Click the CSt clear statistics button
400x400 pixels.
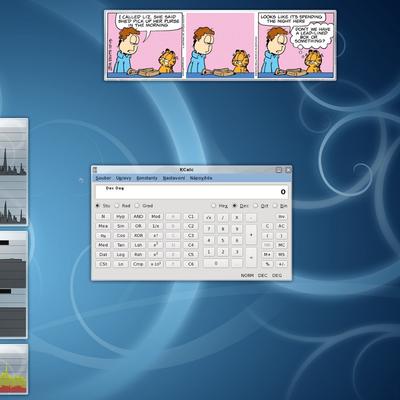[103, 264]
